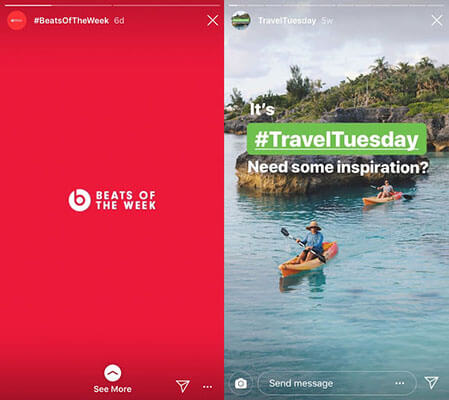Click the TravelTuesday story progress bar
This screenshot has width=449, height=400.
337,5
